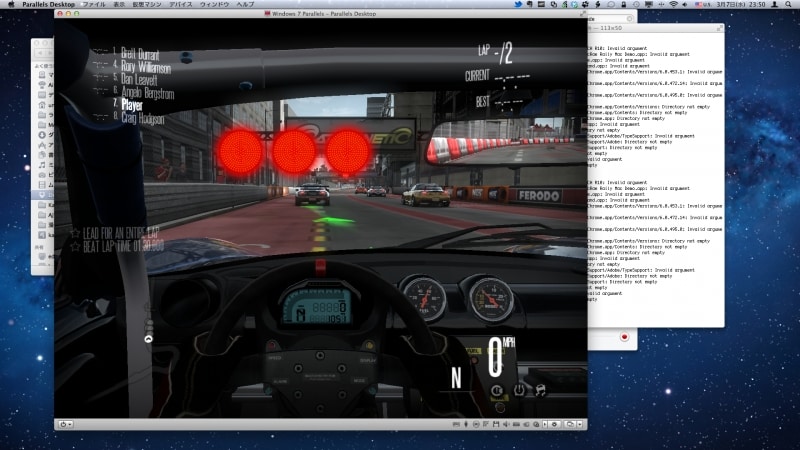Click the Apple logo menu
Viewport: 800px width, 450px height.
tap(10, 5)
